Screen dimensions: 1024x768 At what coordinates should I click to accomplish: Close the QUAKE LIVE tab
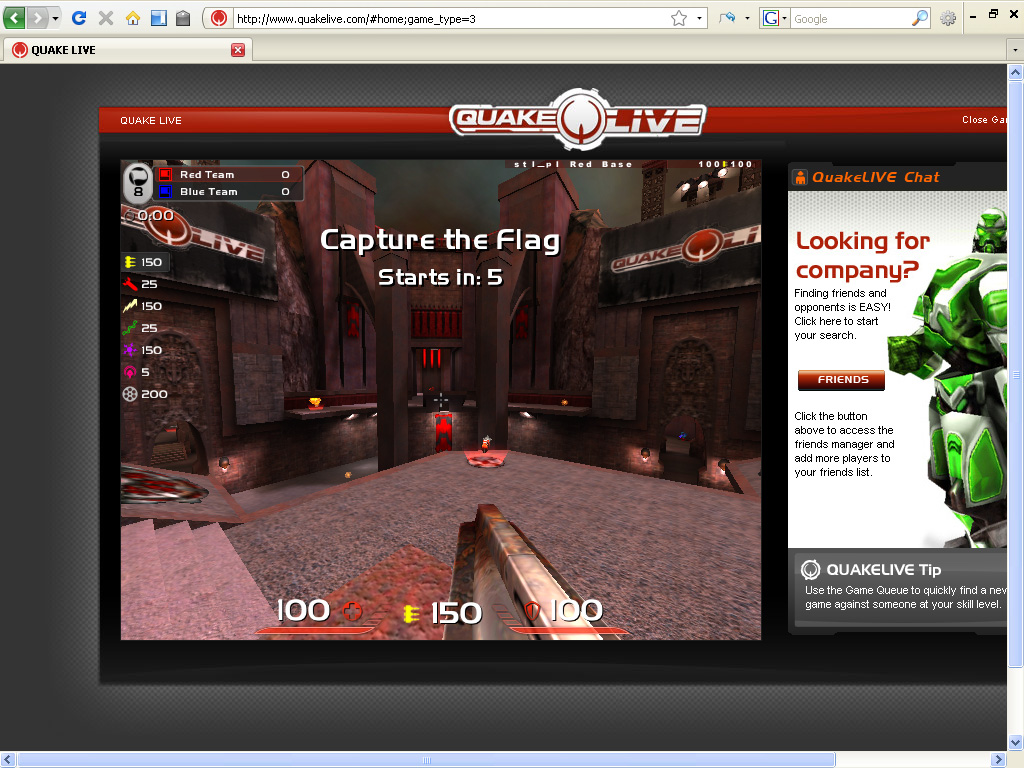[x=238, y=50]
